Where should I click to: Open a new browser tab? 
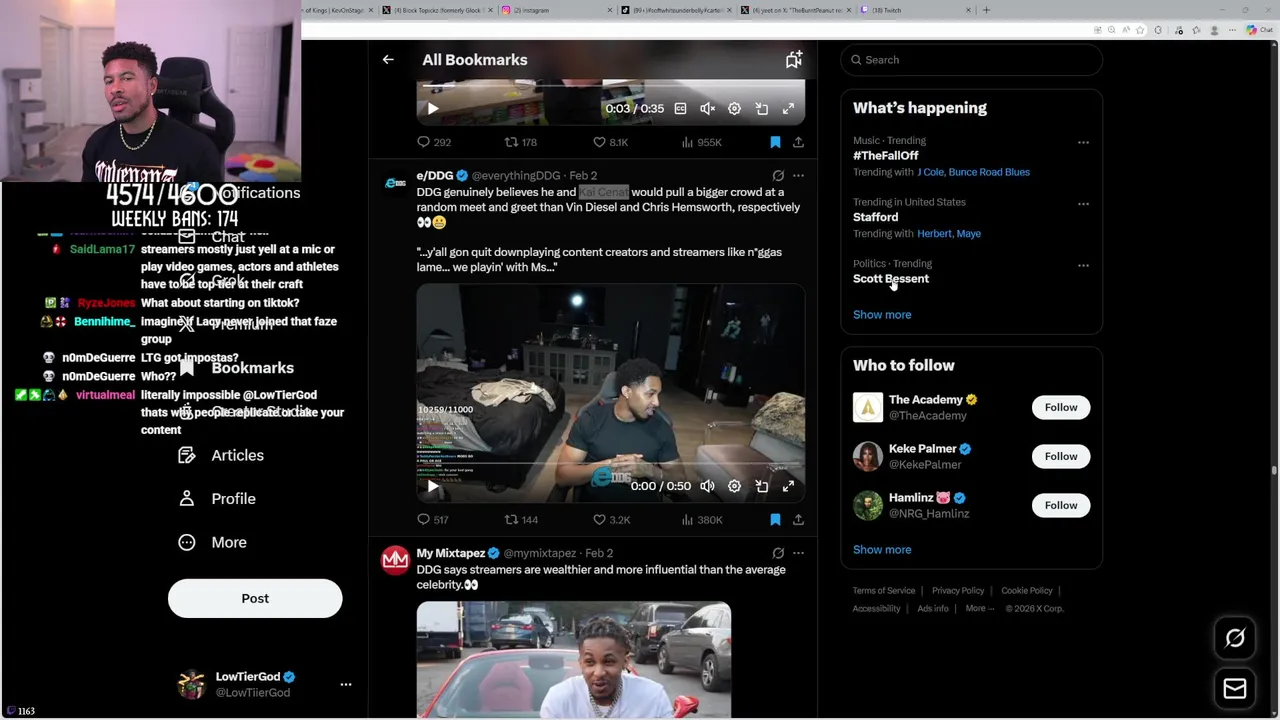click(986, 10)
